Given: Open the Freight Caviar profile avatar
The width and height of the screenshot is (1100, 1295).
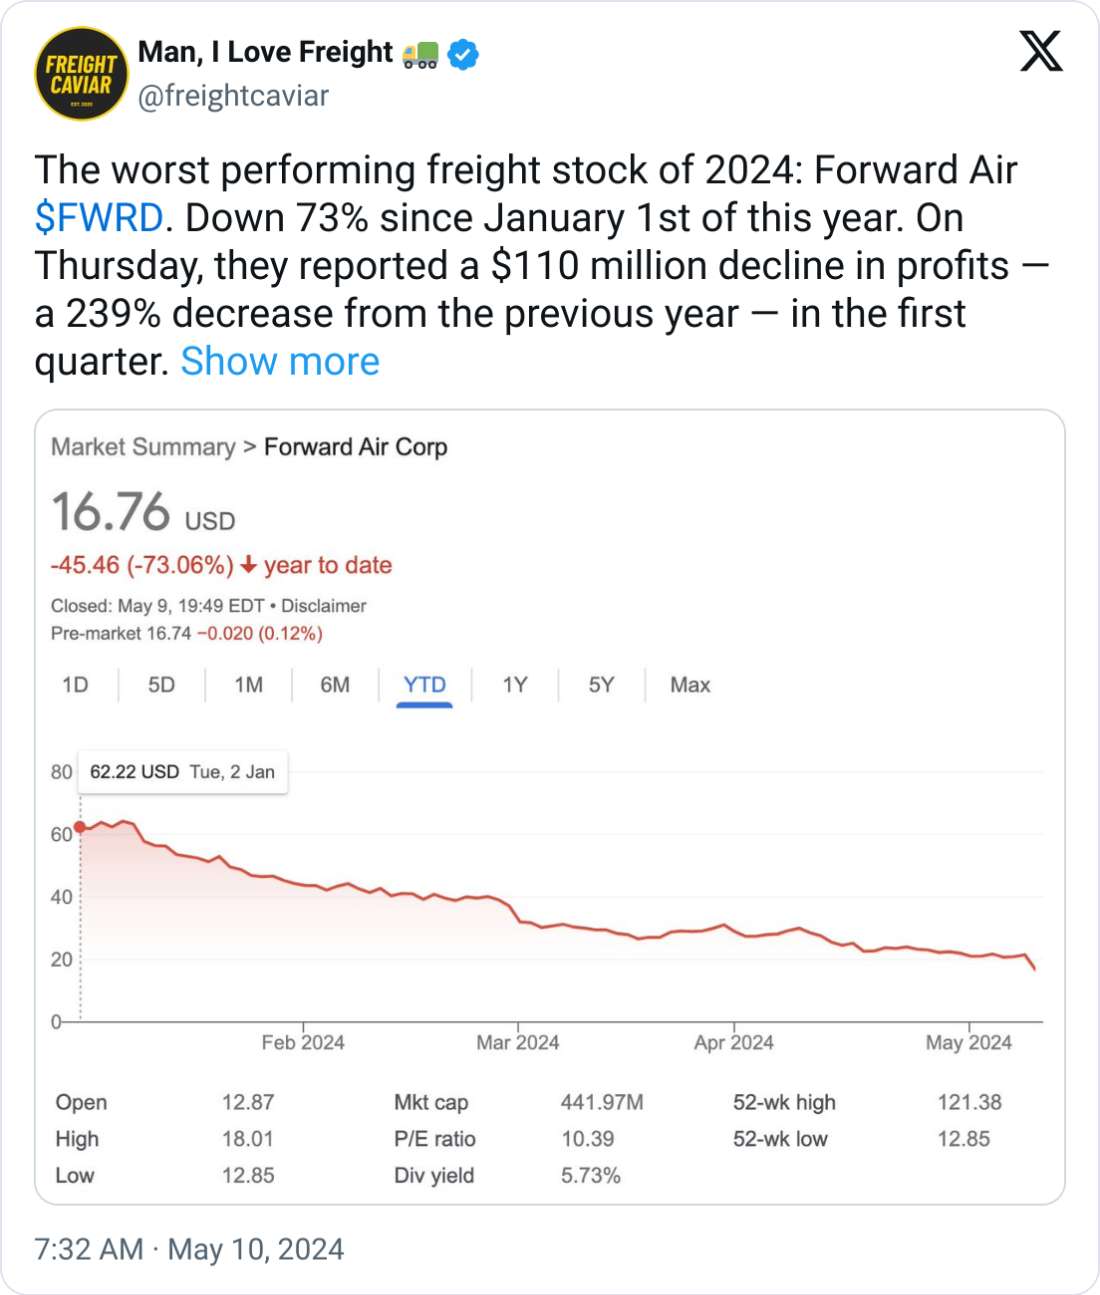Looking at the screenshot, I should (82, 74).
